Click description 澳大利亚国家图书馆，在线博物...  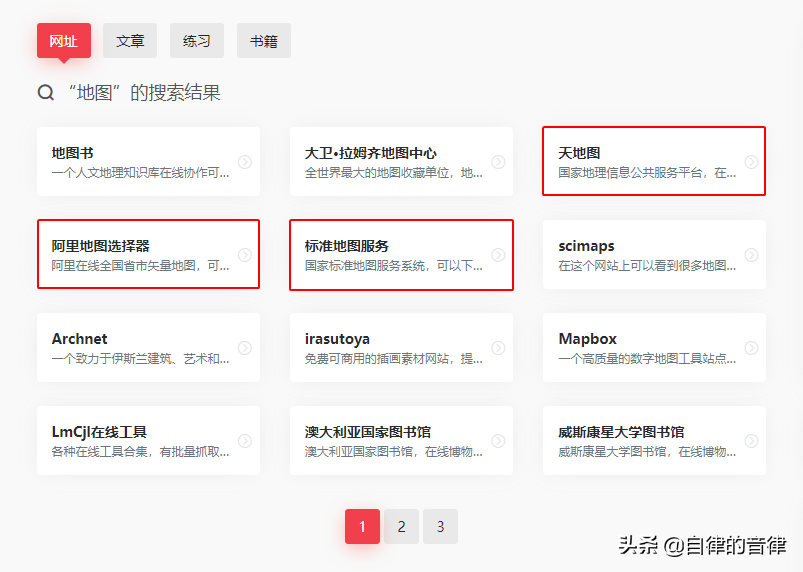393,452
